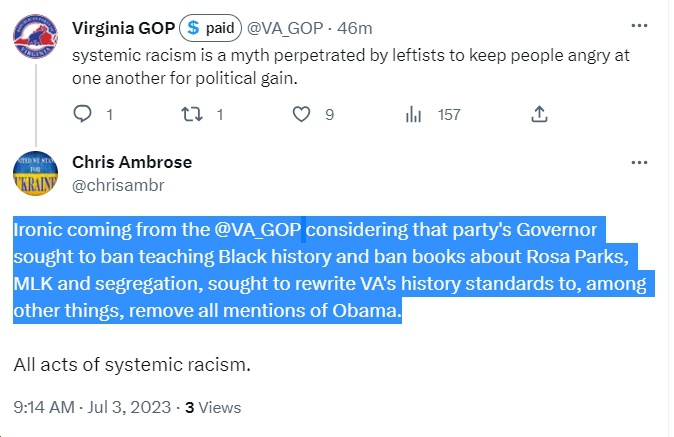Screen dimensions: 674x437
Task: Open Chris Ambrose's Ukraine avatar
Action: [x=35, y=173]
